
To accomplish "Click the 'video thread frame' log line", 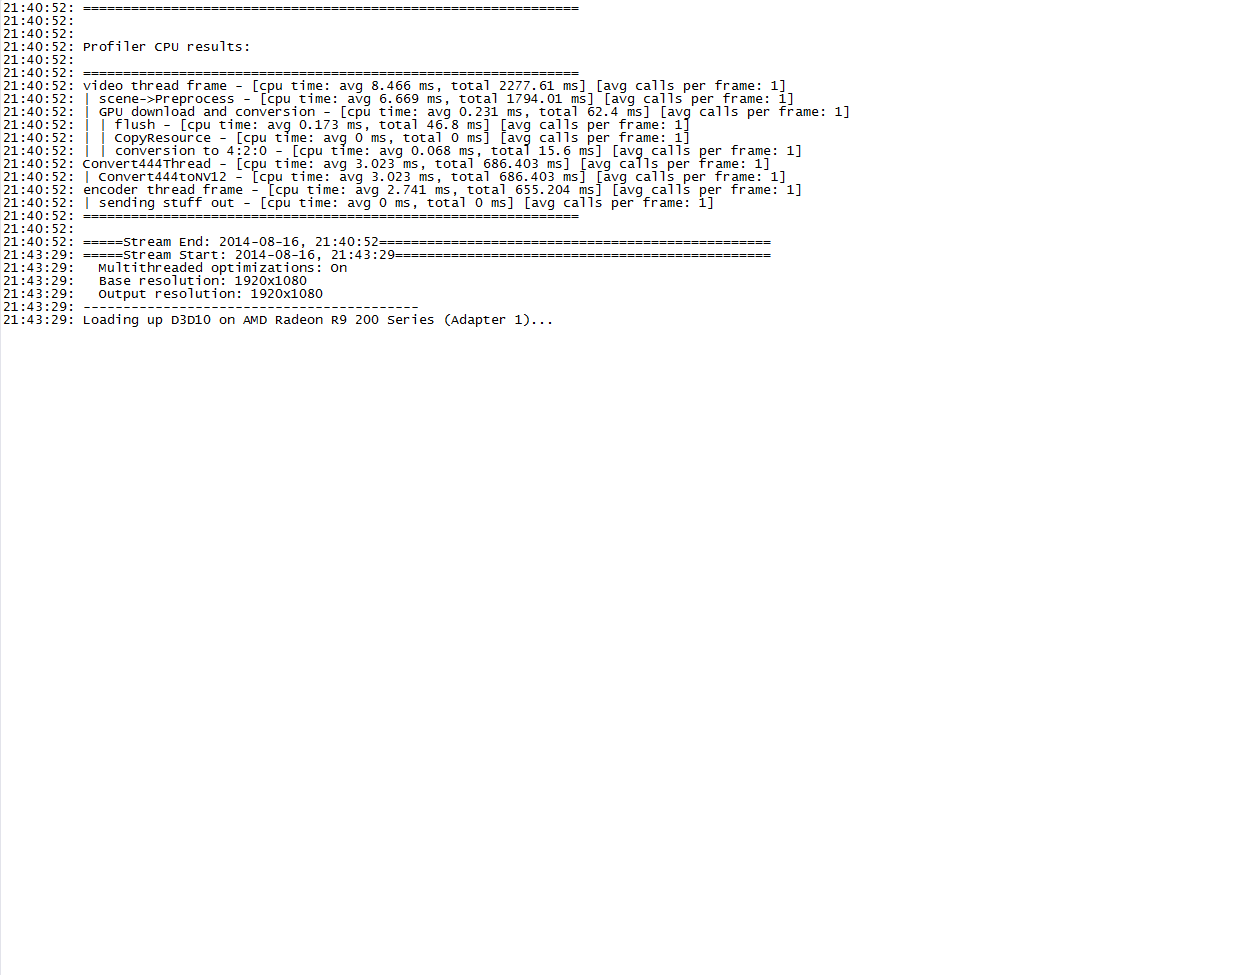I will click(434, 86).
